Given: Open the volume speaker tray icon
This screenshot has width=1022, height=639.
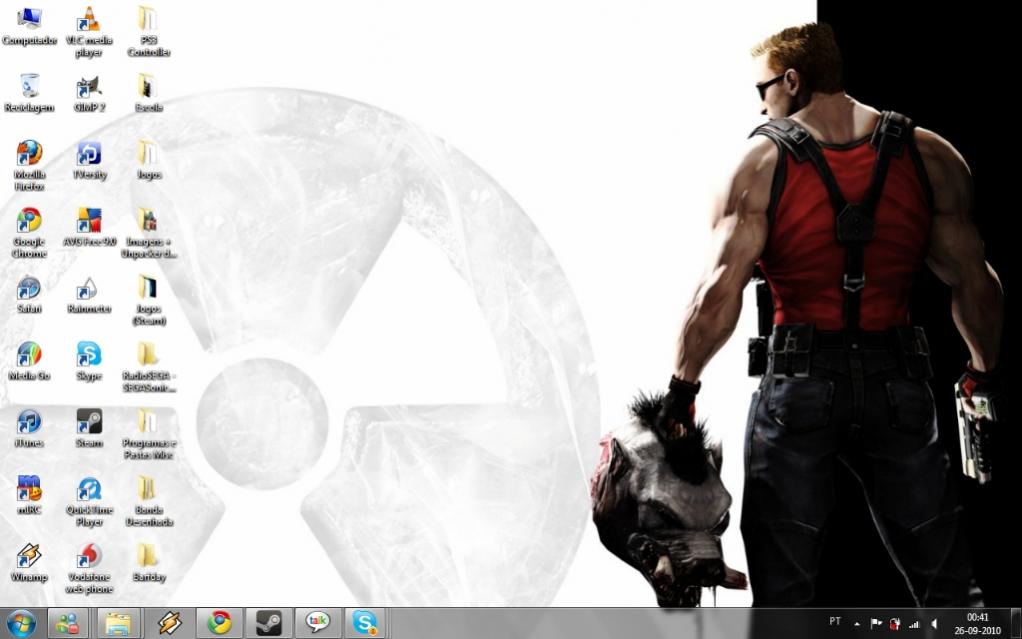Looking at the screenshot, I should click(933, 624).
